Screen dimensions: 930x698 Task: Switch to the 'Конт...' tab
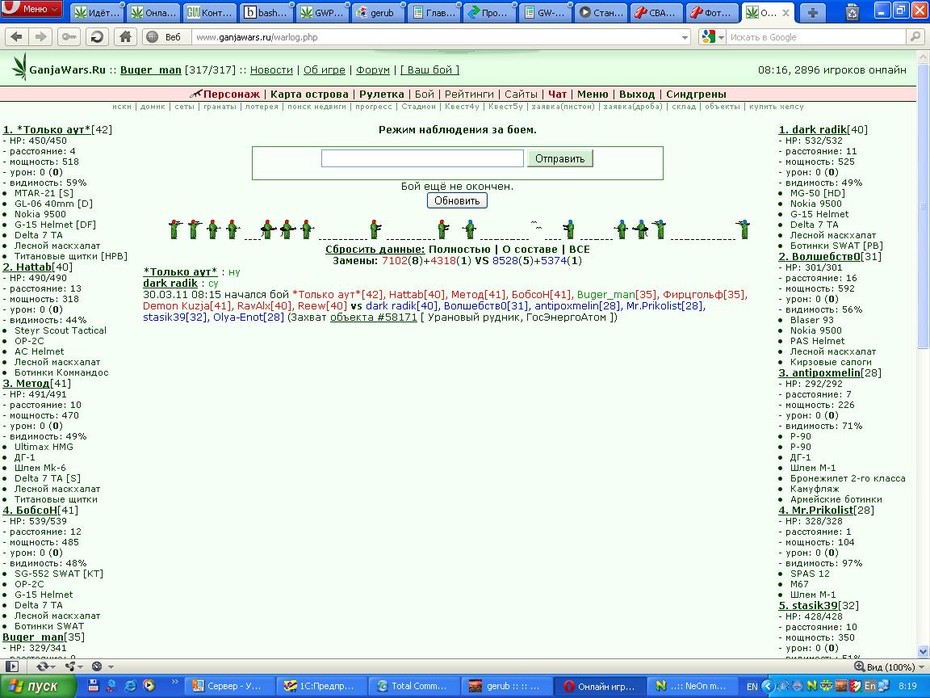[210, 12]
